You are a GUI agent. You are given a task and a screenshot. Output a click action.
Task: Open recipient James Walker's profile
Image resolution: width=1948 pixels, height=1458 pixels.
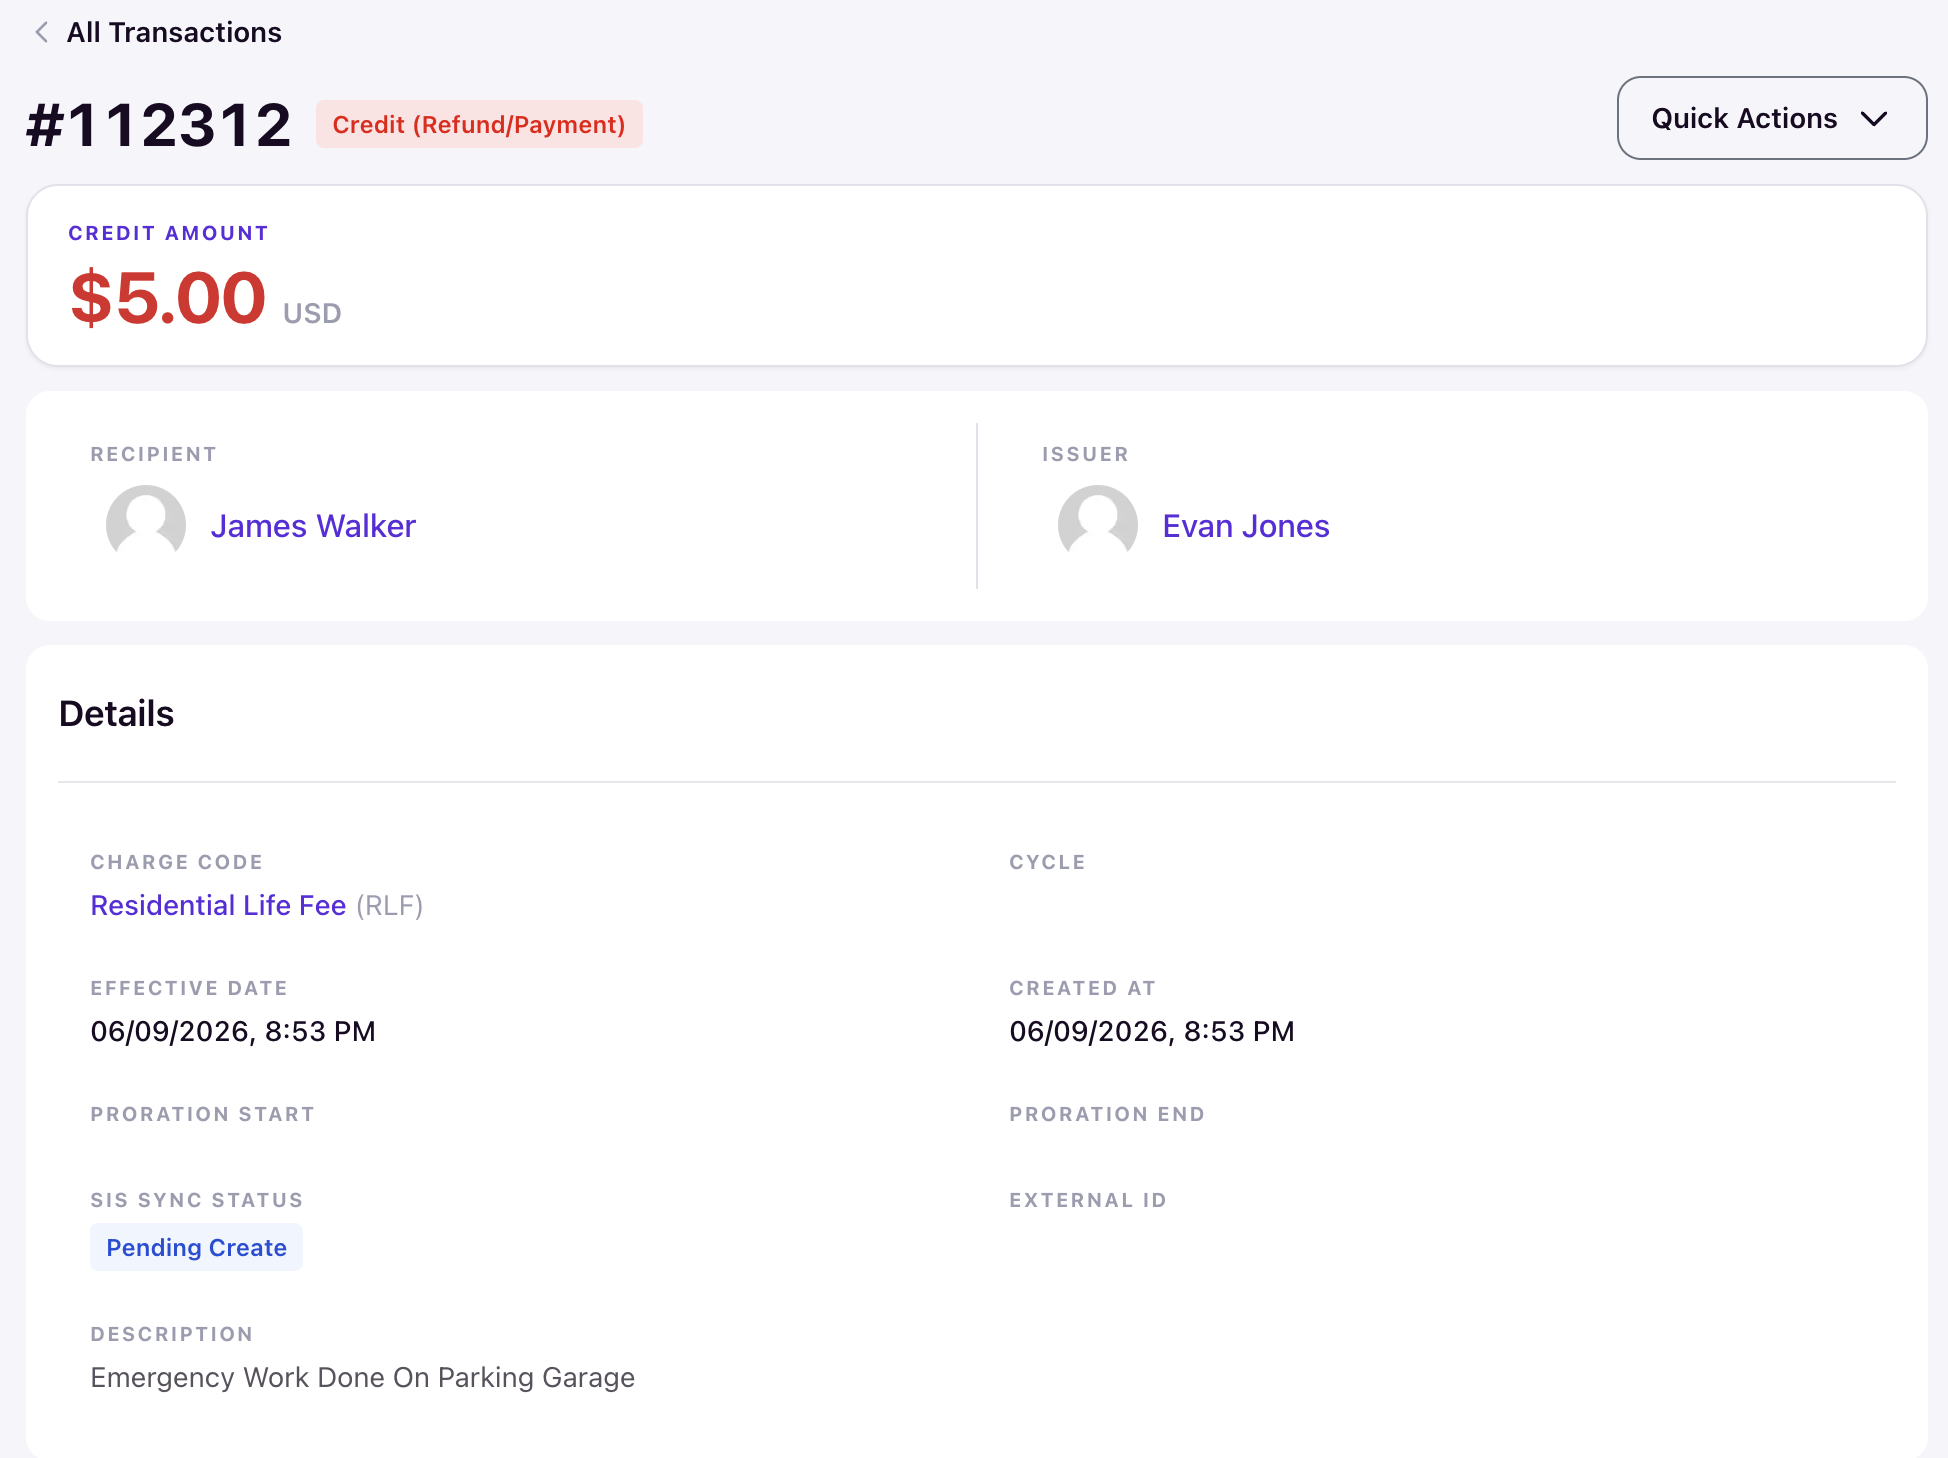click(x=313, y=526)
